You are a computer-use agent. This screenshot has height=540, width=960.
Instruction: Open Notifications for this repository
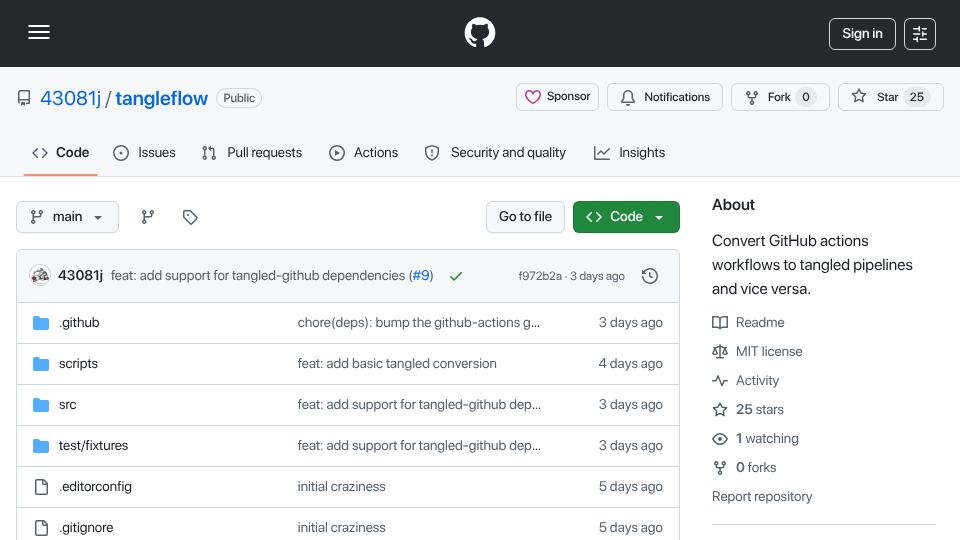[x=665, y=97]
